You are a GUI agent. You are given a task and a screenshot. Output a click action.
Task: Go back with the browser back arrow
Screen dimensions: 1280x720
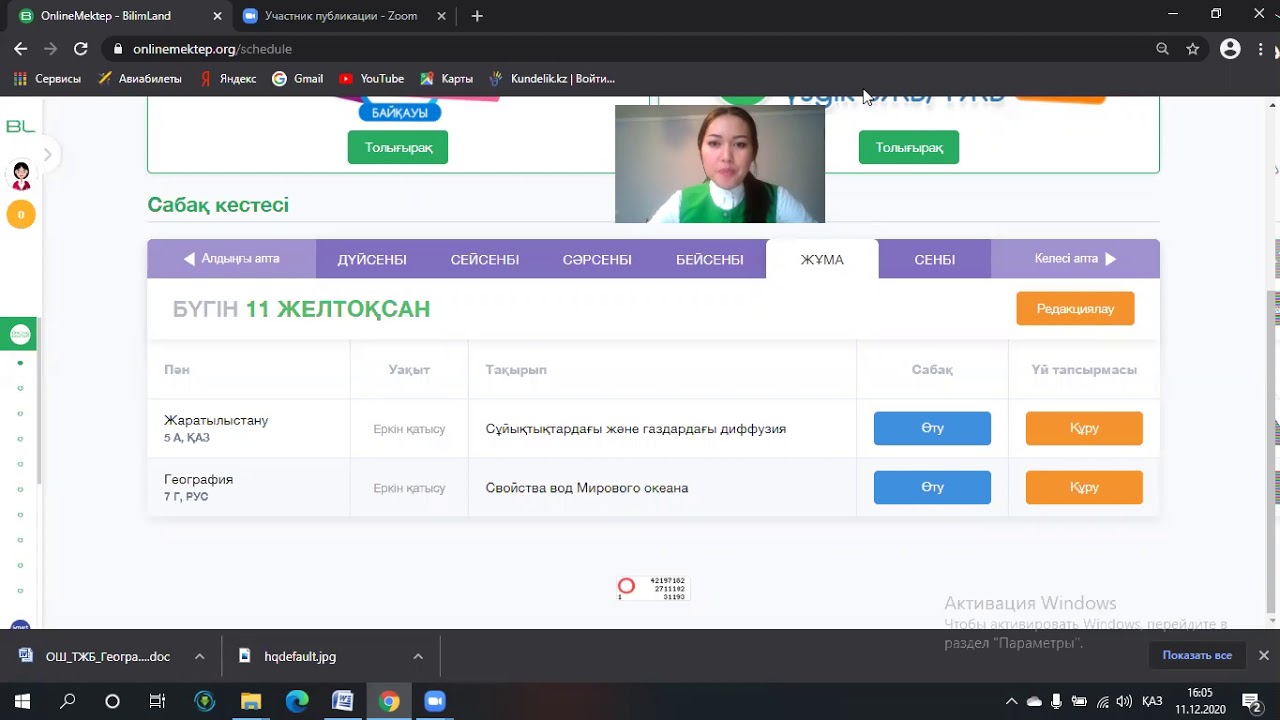click(x=21, y=48)
